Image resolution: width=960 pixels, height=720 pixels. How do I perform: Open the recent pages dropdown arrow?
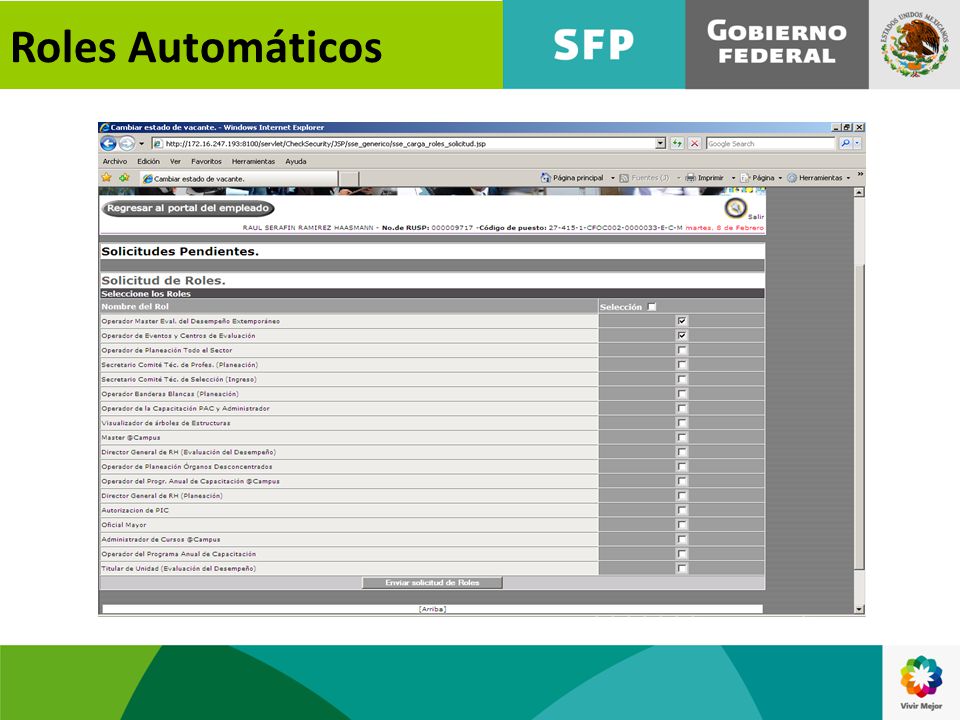point(141,144)
